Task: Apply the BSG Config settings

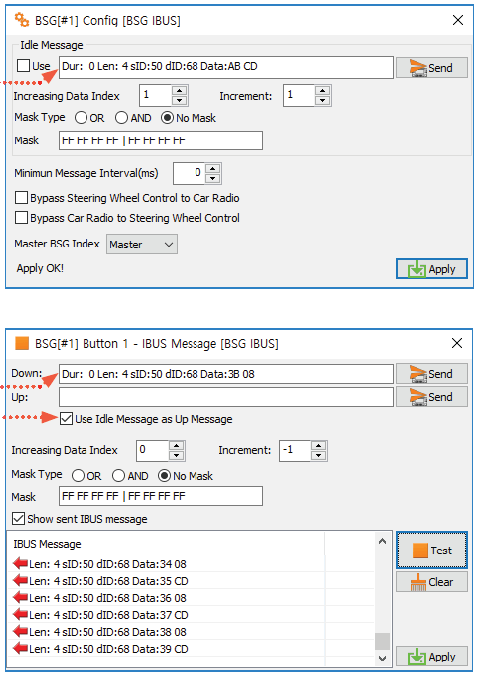Action: click(x=431, y=269)
